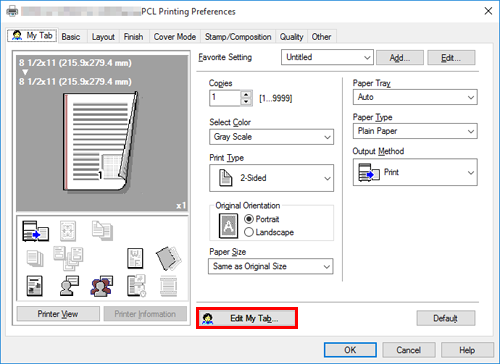The image size is (500, 364).
Task: Click the single gray user with card icon
Action: tap(69, 286)
